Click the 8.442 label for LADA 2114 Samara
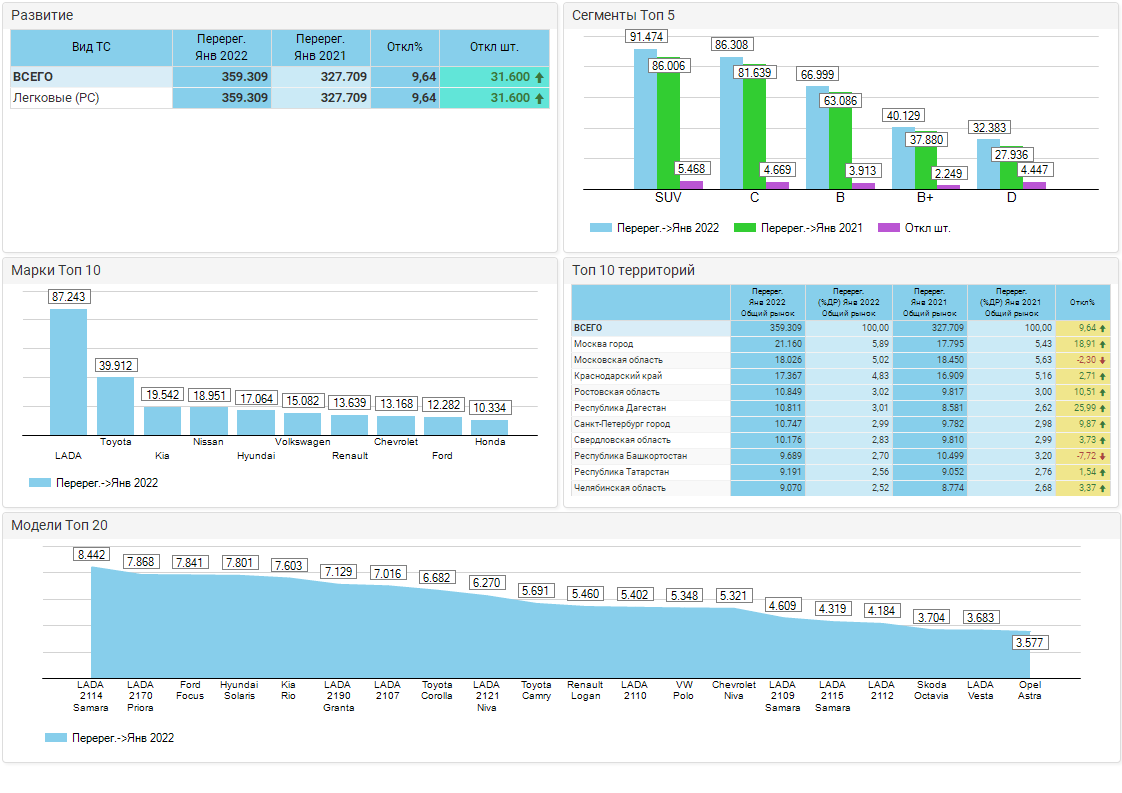1122x793 pixels. (92, 555)
